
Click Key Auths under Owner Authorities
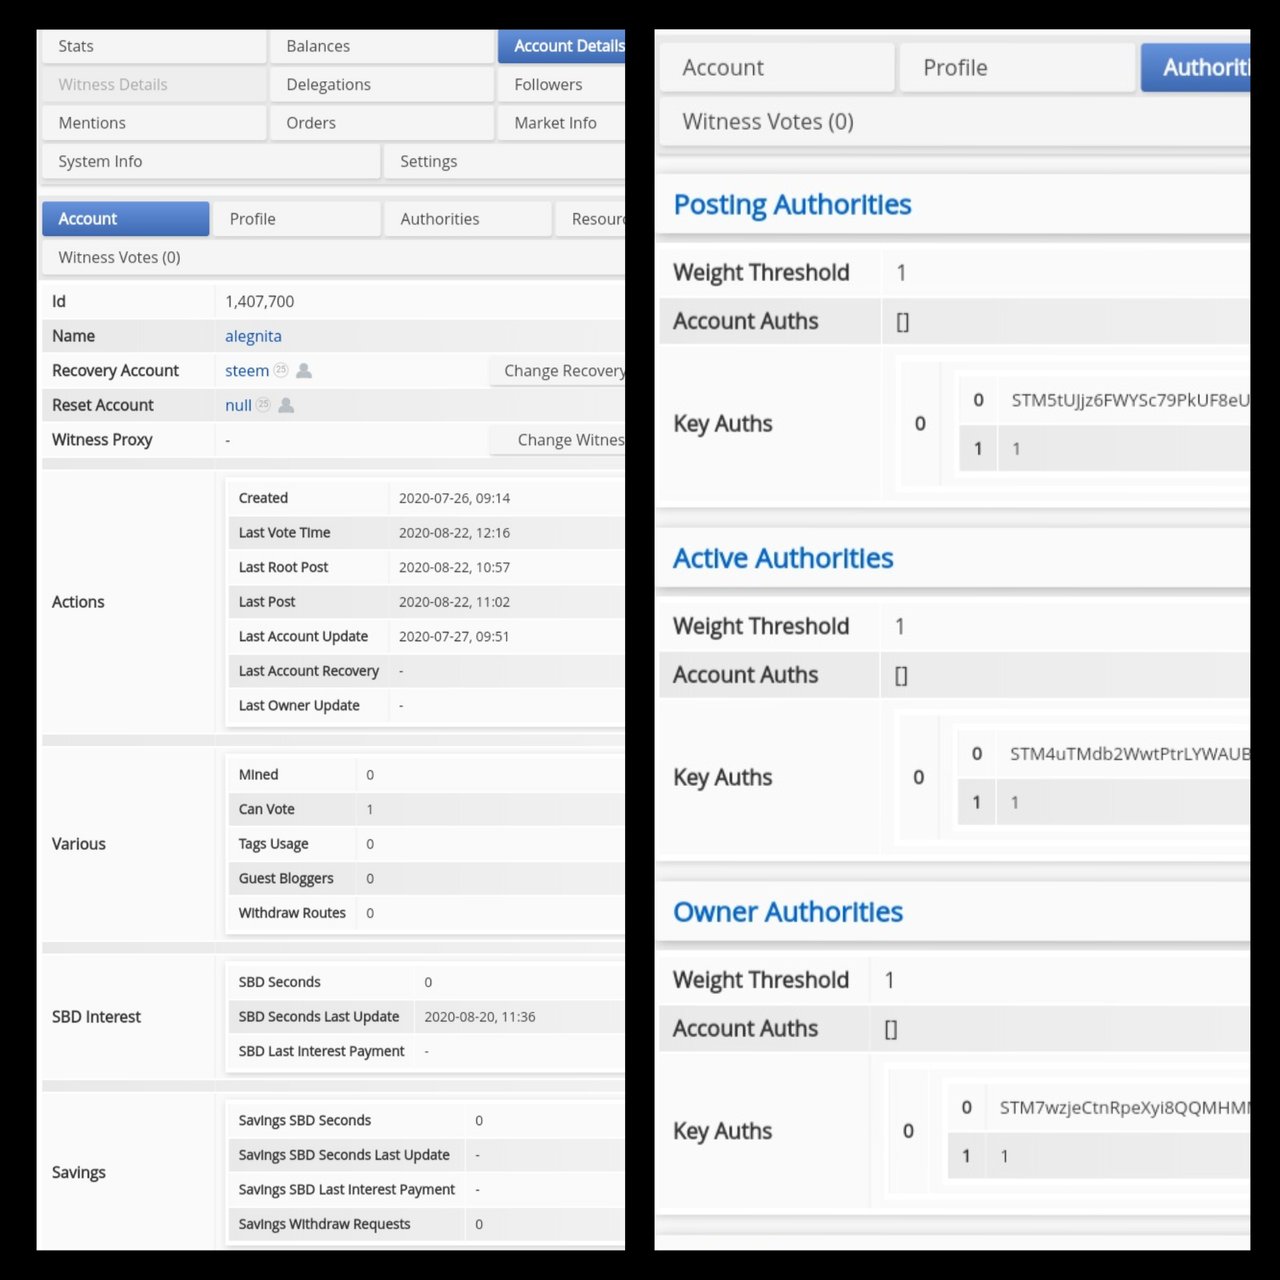pyautogui.click(x=722, y=1131)
